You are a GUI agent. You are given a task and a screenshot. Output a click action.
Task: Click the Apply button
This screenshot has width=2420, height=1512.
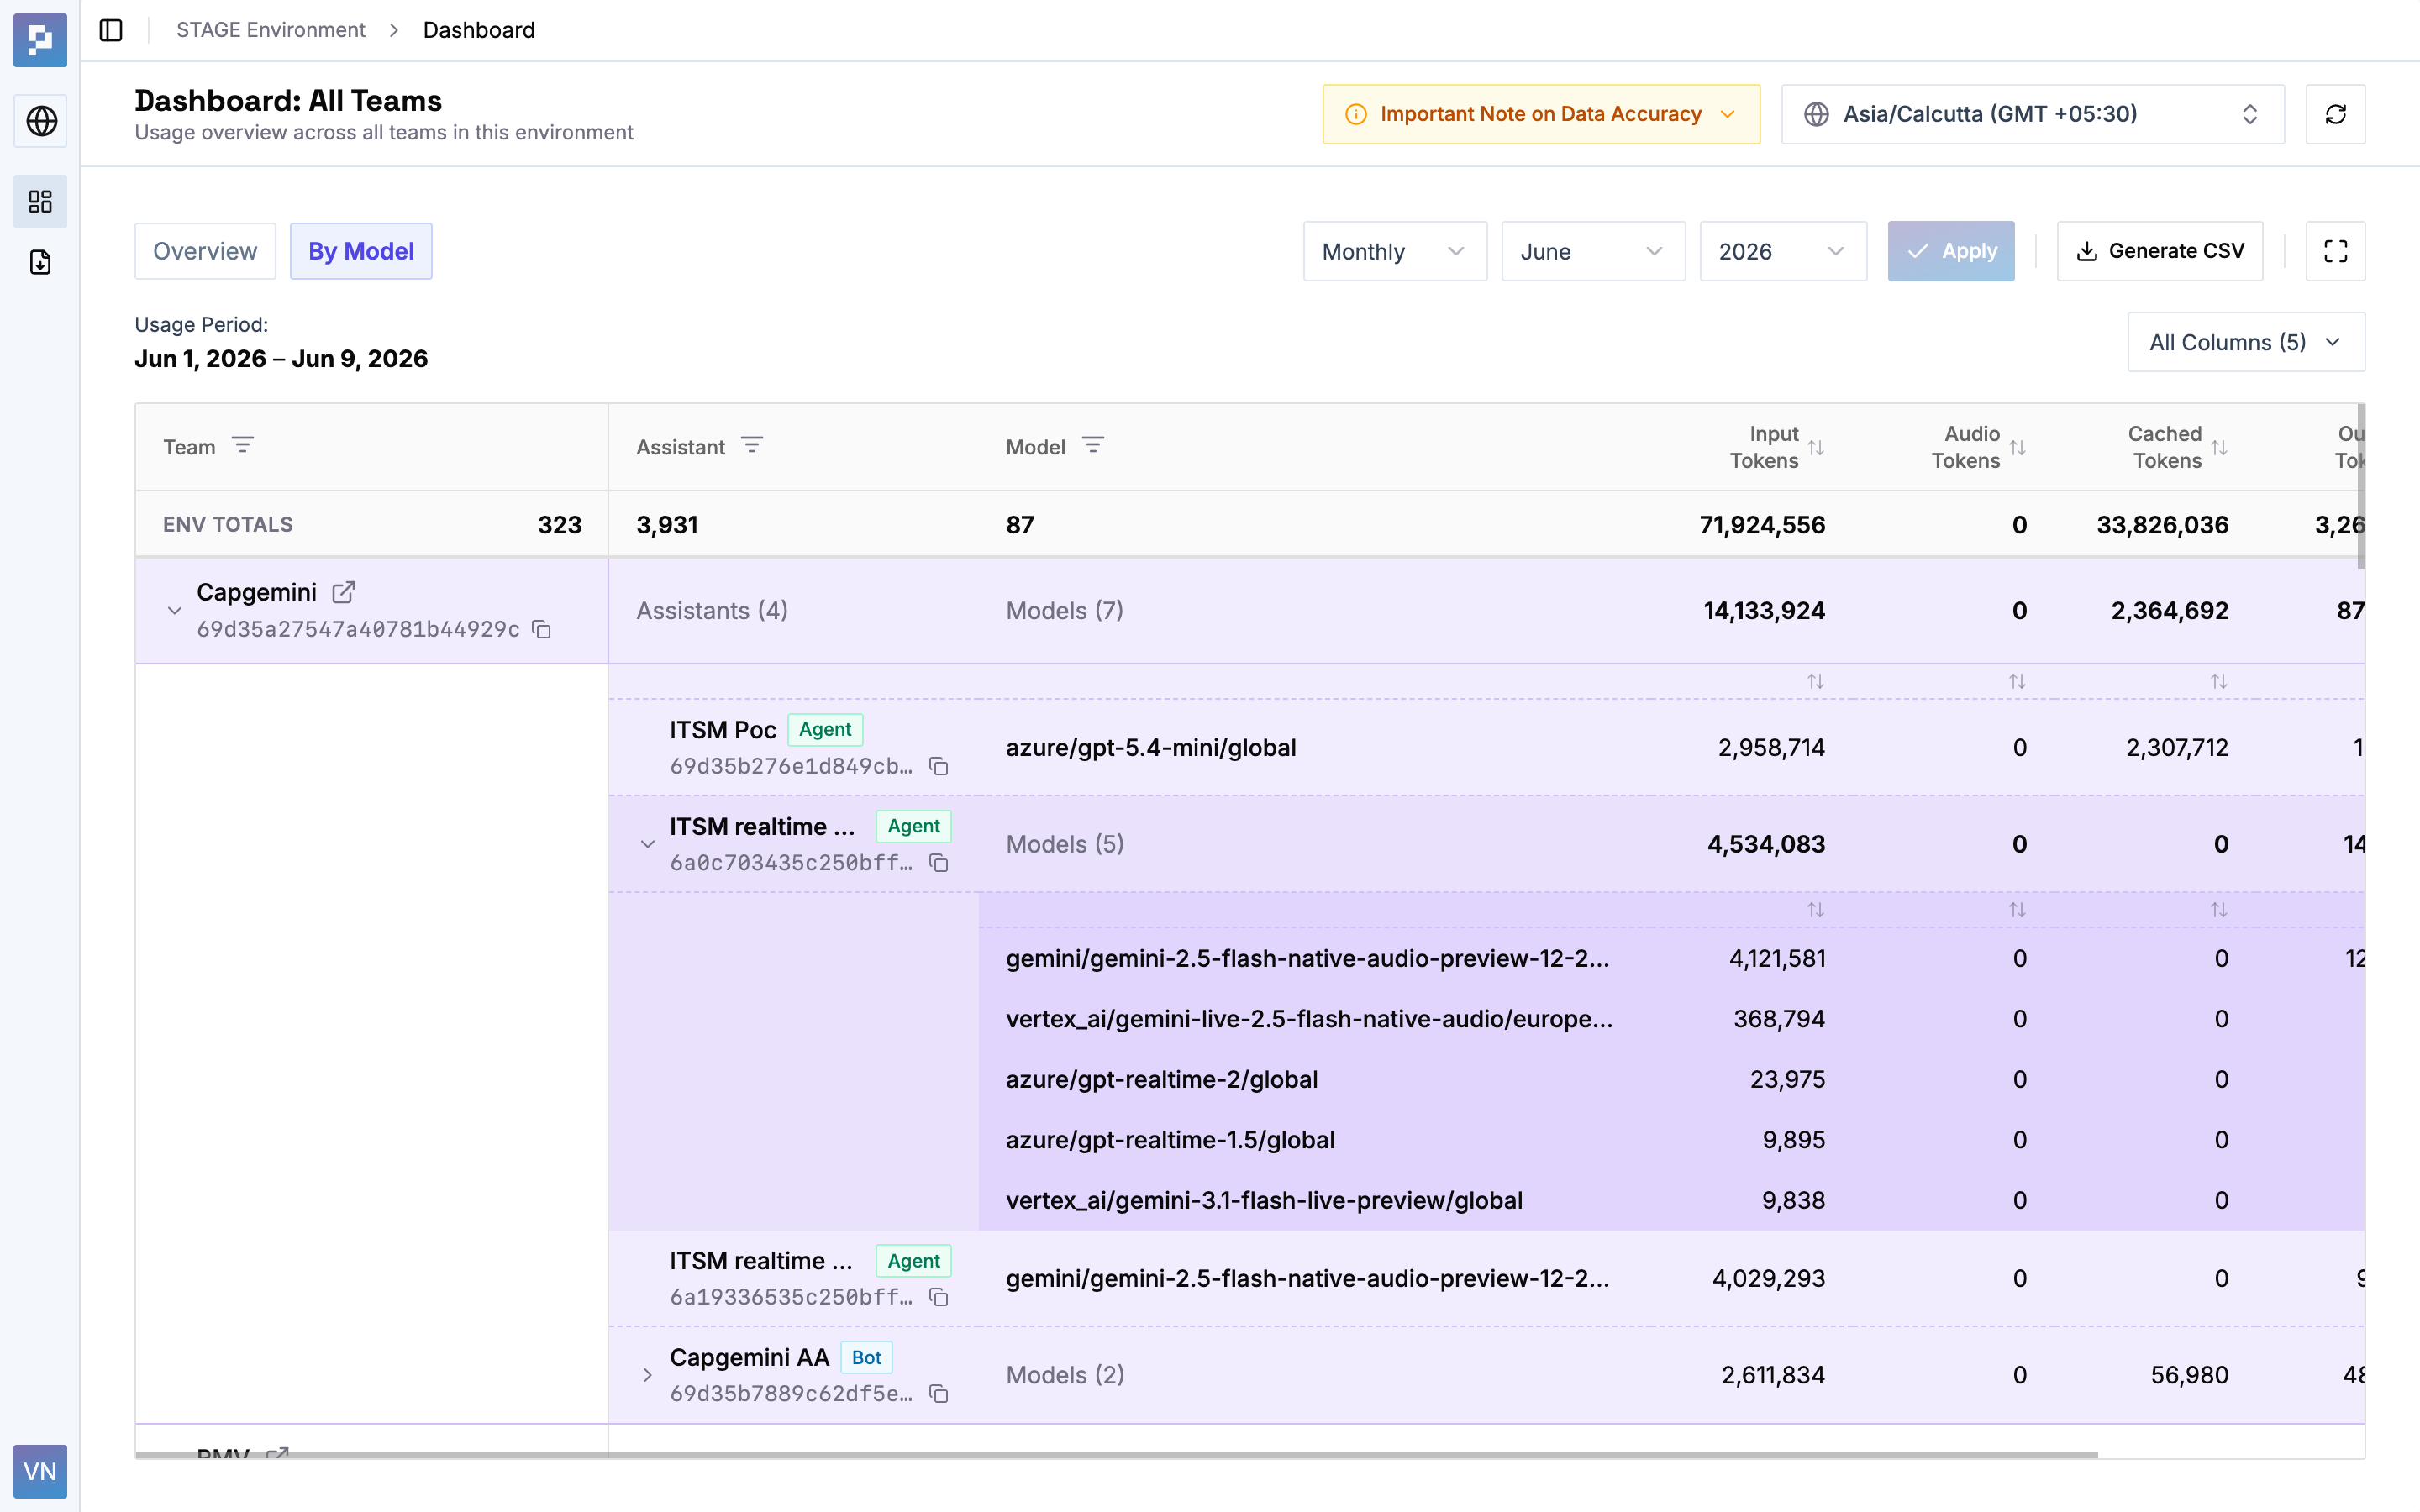1951,251
